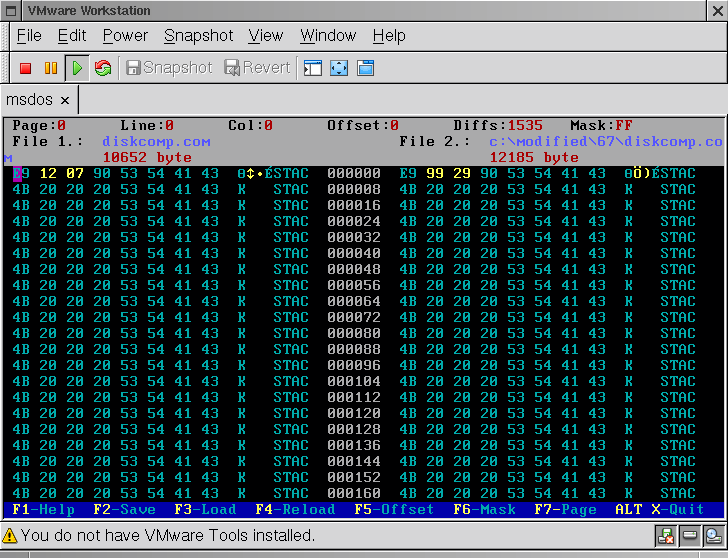This screenshot has height=558, width=728.
Task: Click the yellow byte 12 in file 1
Action: [48, 174]
